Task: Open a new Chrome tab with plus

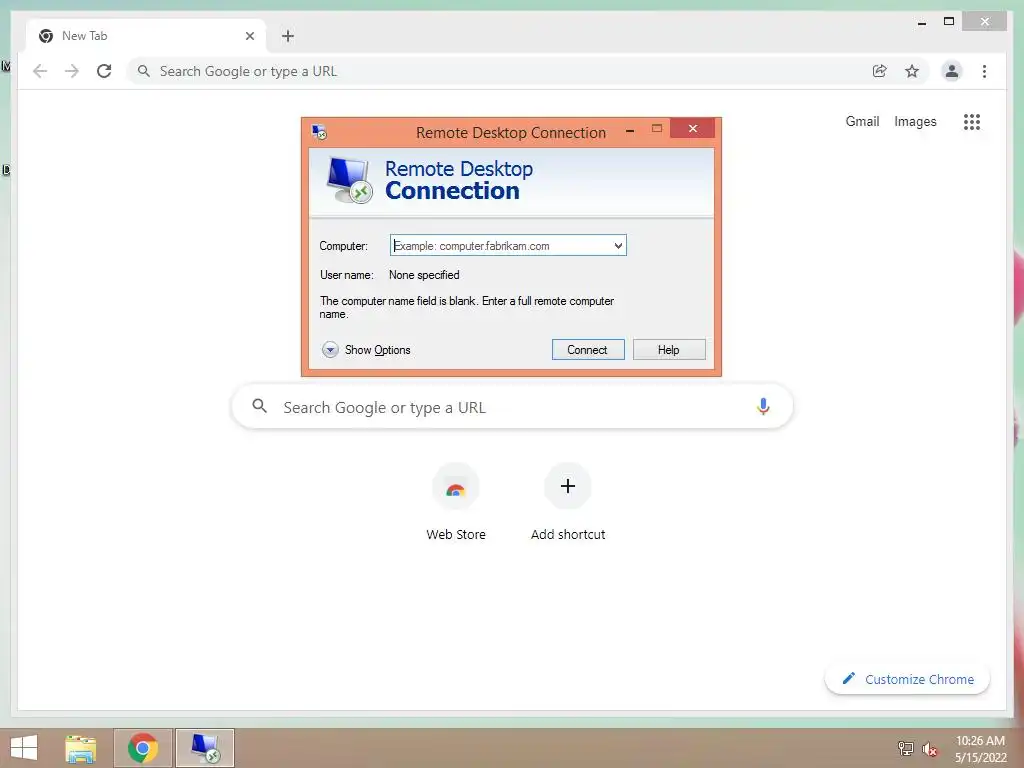Action: pyautogui.click(x=288, y=36)
